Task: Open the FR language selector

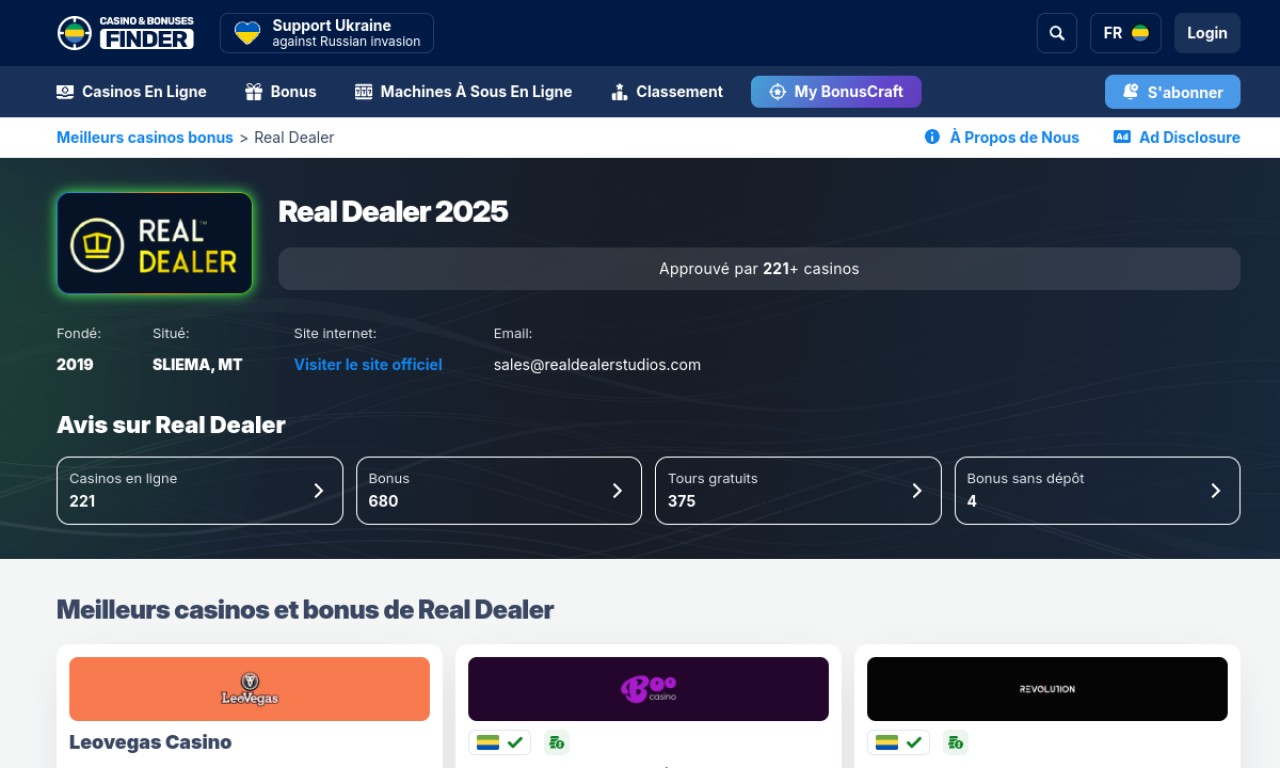Action: click(1125, 33)
